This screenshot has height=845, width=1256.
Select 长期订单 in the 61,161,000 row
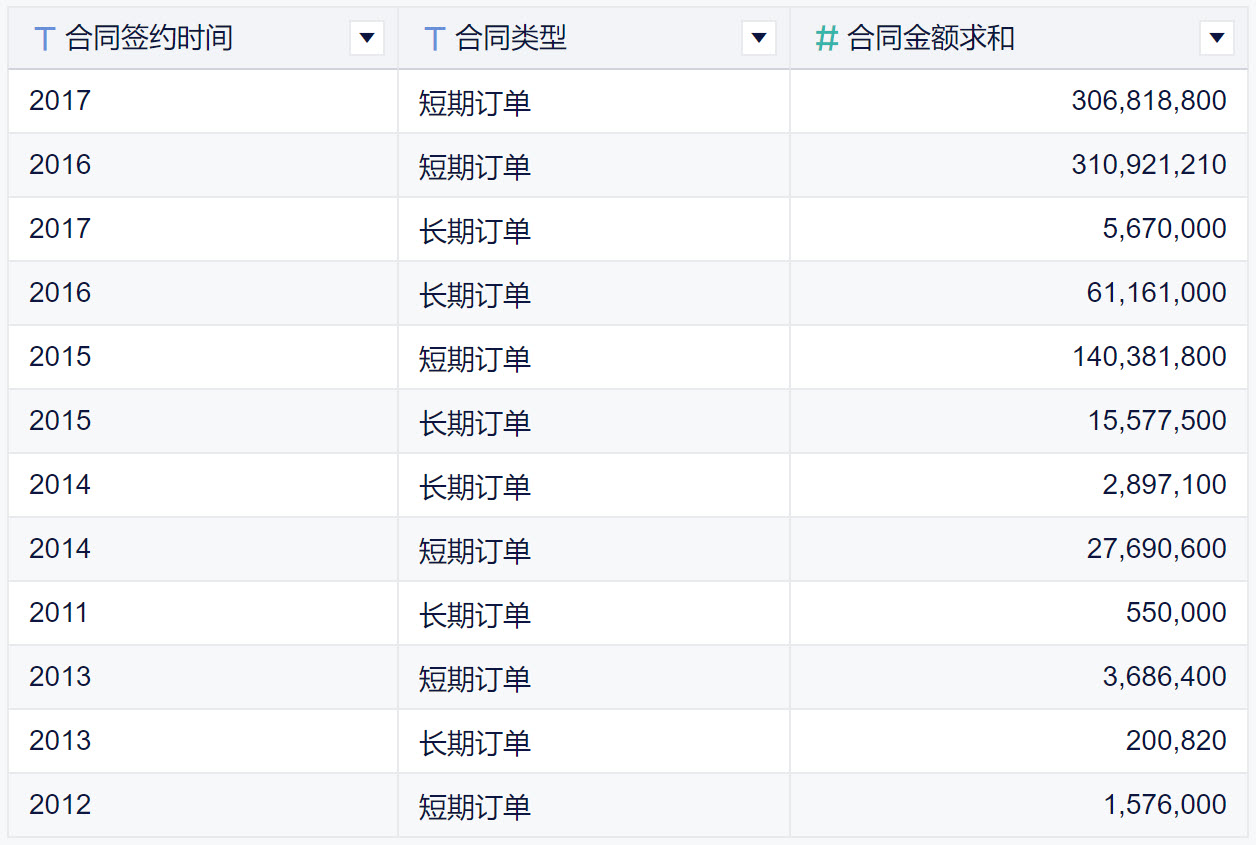[475, 295]
